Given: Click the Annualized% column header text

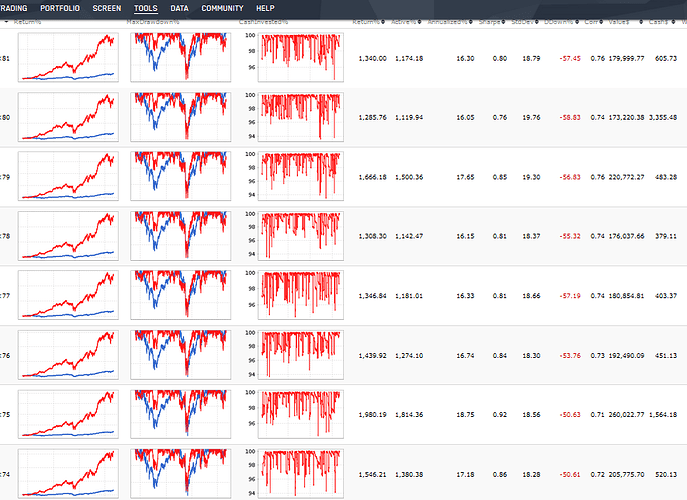Looking at the screenshot, I should pos(447,22).
